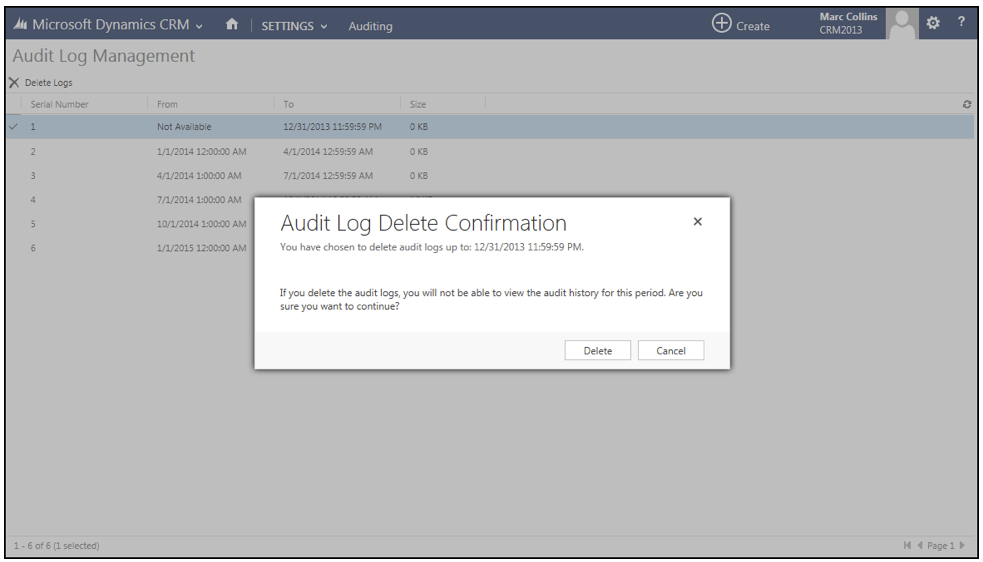Click the Create plus icon

(722, 23)
